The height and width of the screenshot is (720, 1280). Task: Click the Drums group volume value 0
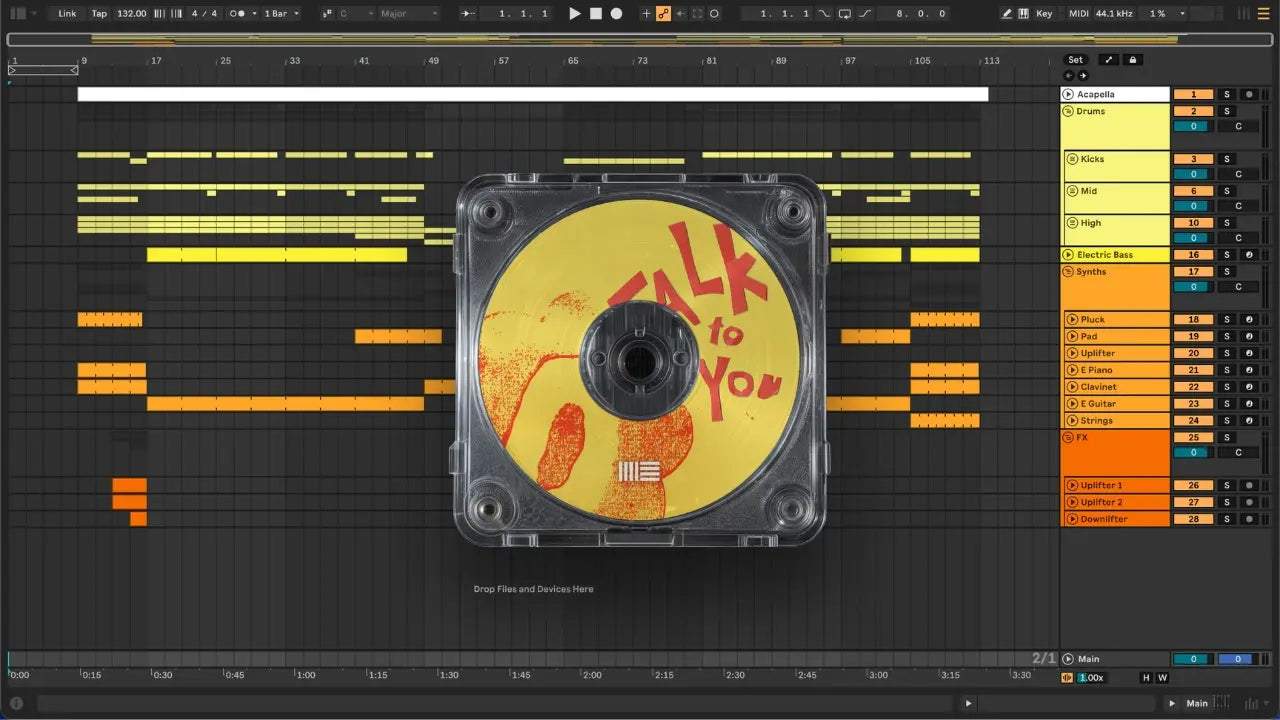tap(1192, 126)
